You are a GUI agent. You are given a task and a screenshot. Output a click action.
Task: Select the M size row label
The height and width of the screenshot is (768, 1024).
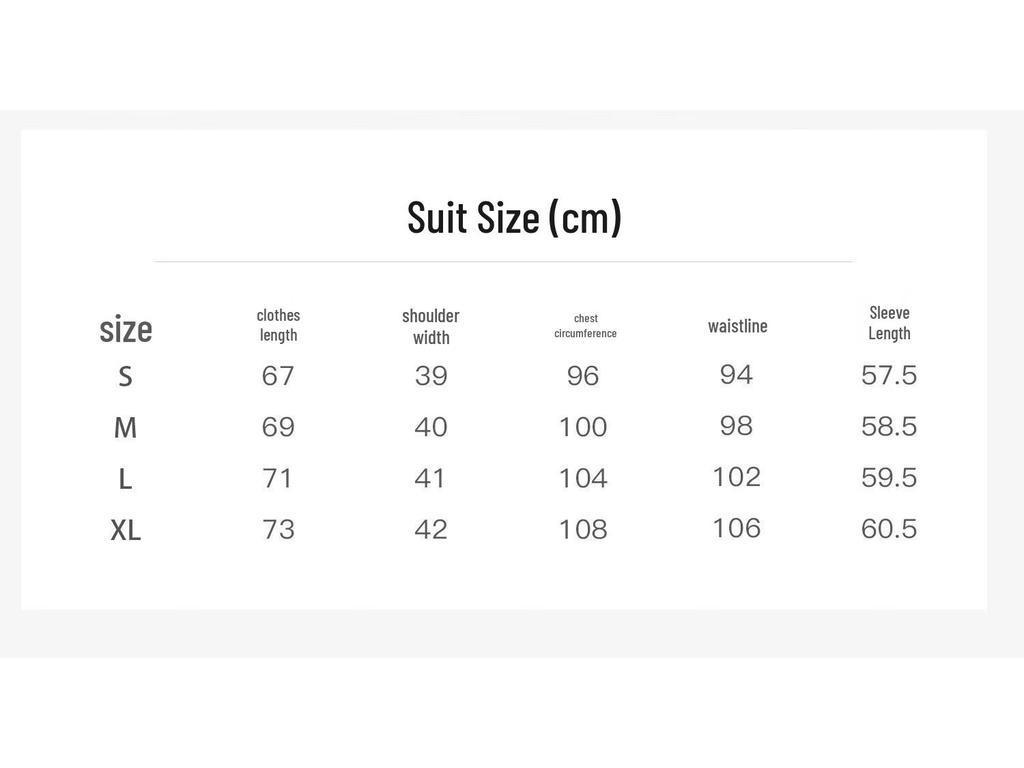point(125,428)
